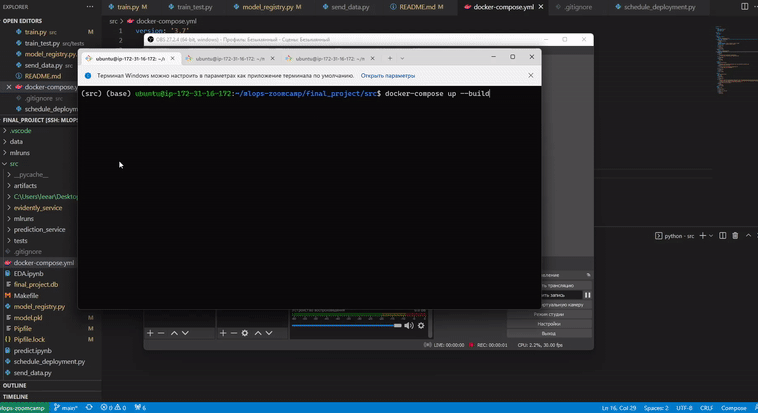
Task: Open the OBS audio mixer gear settings
Action: point(421,325)
